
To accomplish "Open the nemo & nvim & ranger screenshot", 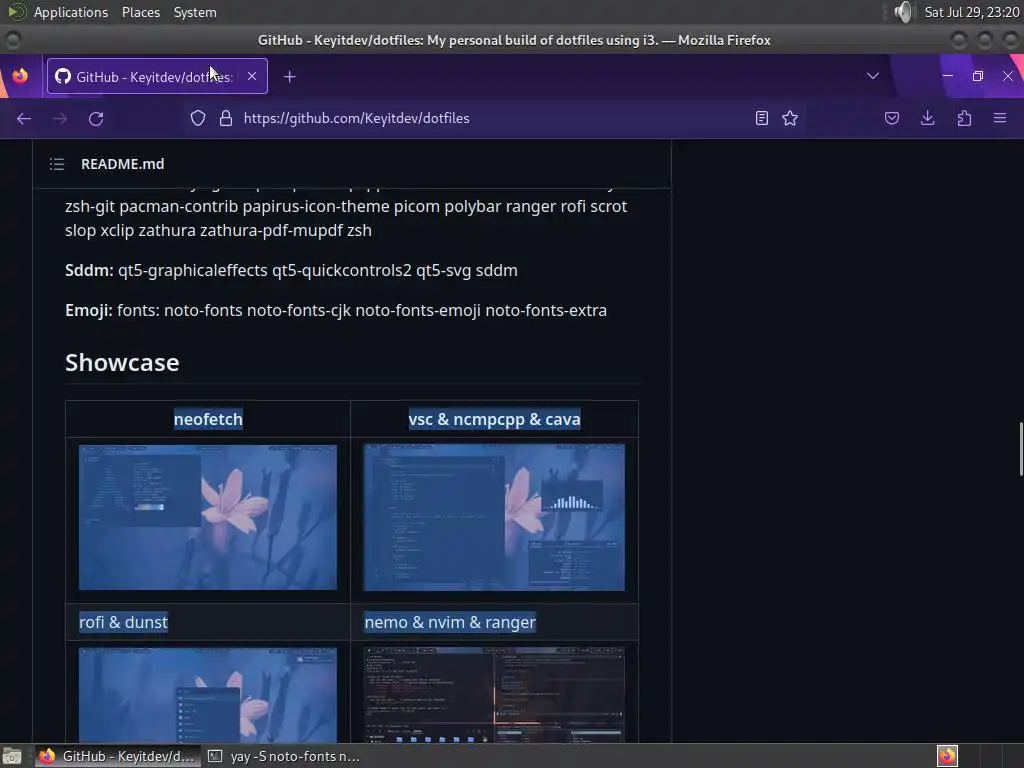I will pos(494,695).
